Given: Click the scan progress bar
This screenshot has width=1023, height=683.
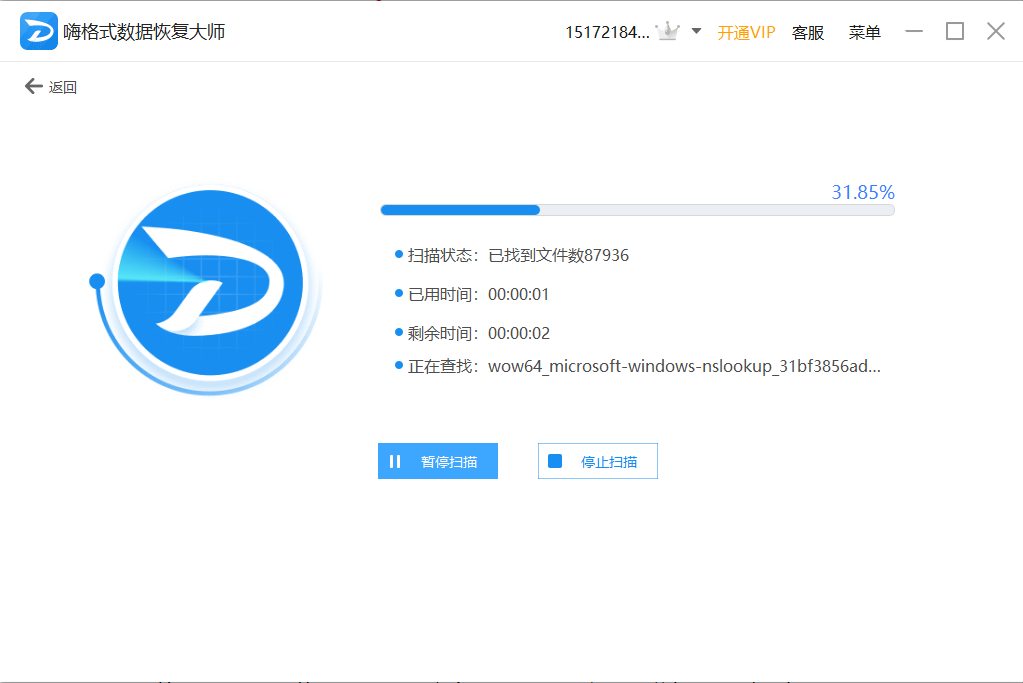Looking at the screenshot, I should 637,210.
